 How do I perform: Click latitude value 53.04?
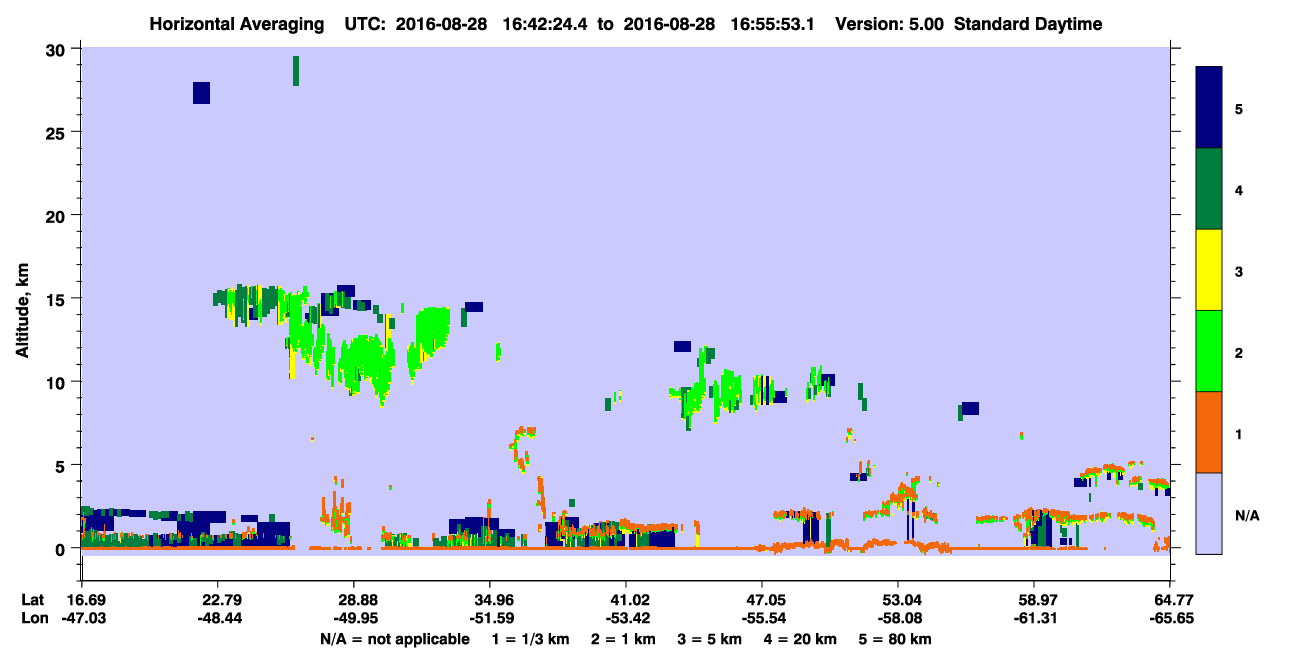pyautogui.click(x=898, y=600)
